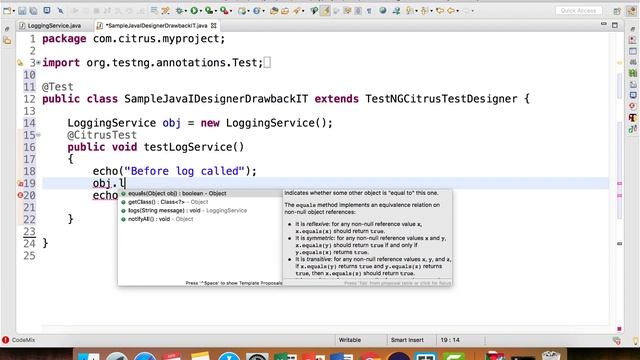Open the New file dropdown arrow
Screen dimensions: 640x360
[14, 11]
